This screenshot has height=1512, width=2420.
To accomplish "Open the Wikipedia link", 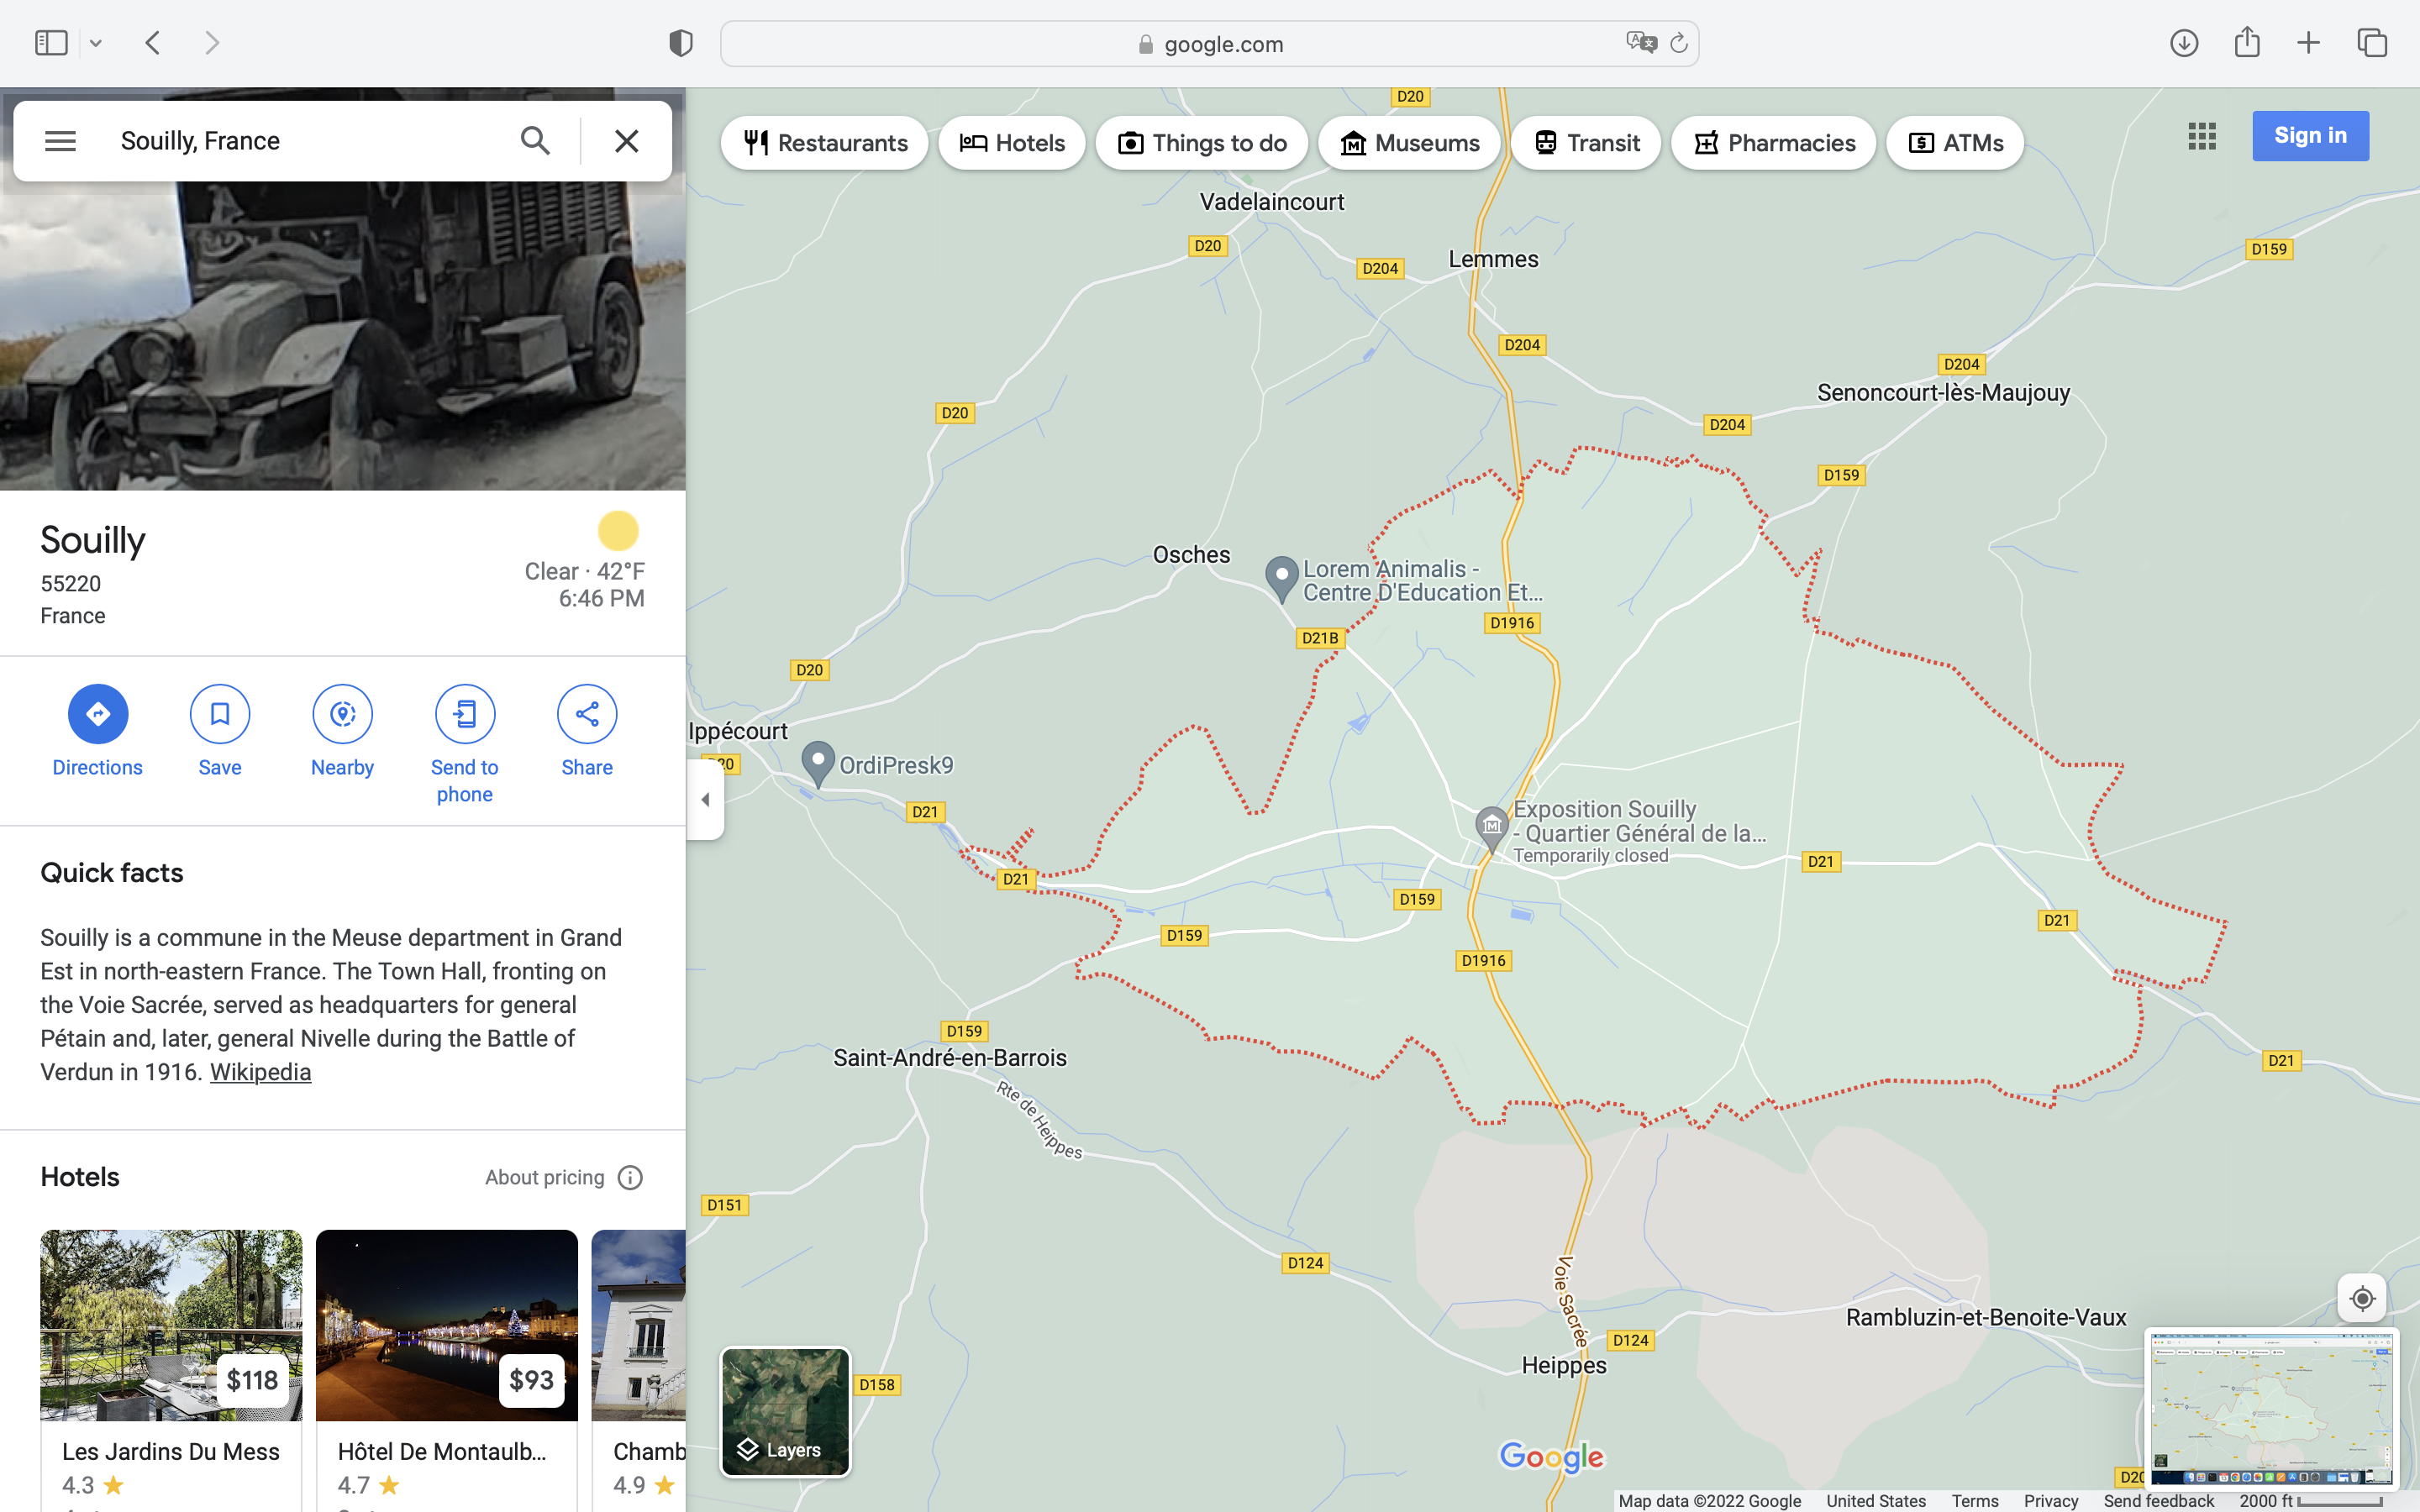I will (260, 1072).
